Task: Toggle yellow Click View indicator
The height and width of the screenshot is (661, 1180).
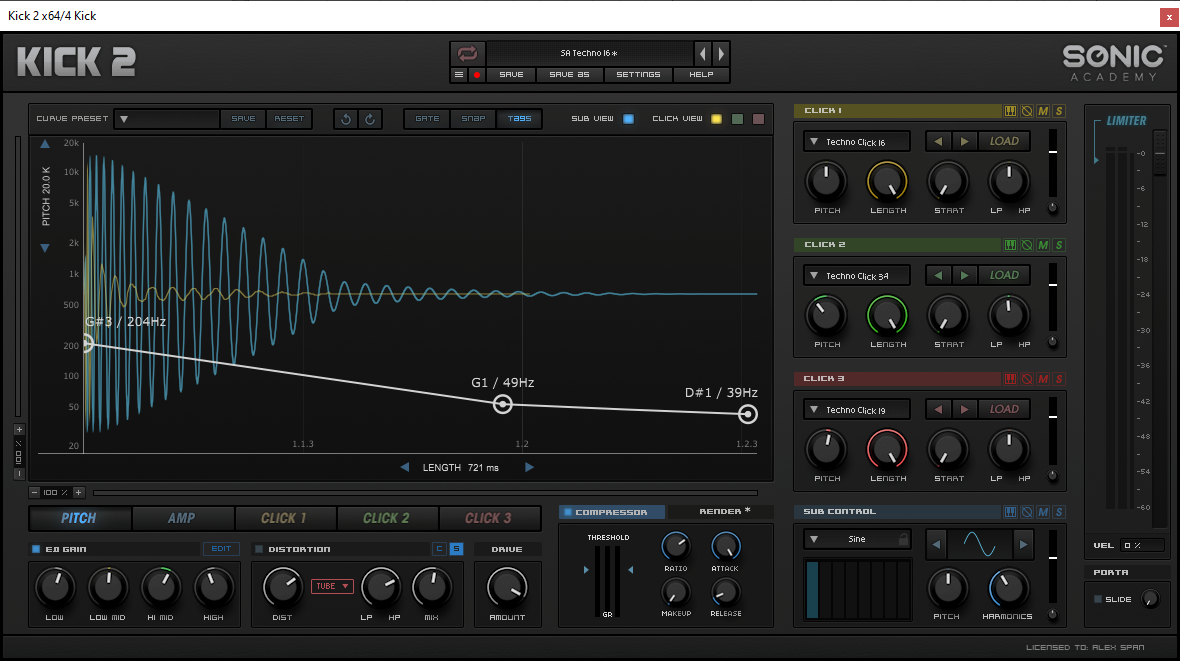Action: 716,119
